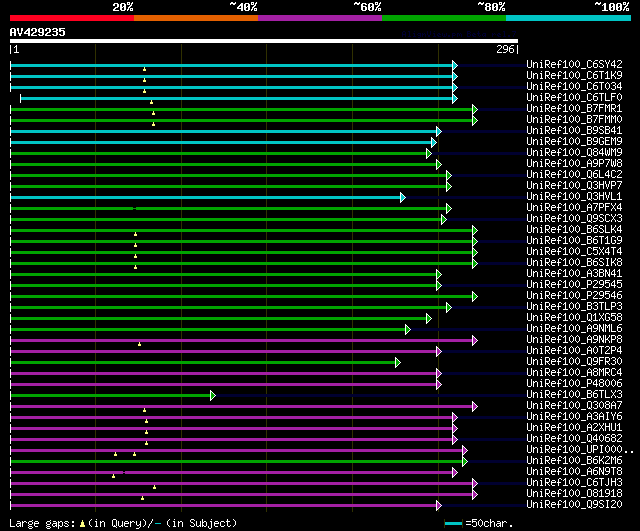This screenshot has height=531, width=640.
Task: Click the purple alignment bar for A8MRC4
Action: (x=223, y=373)
